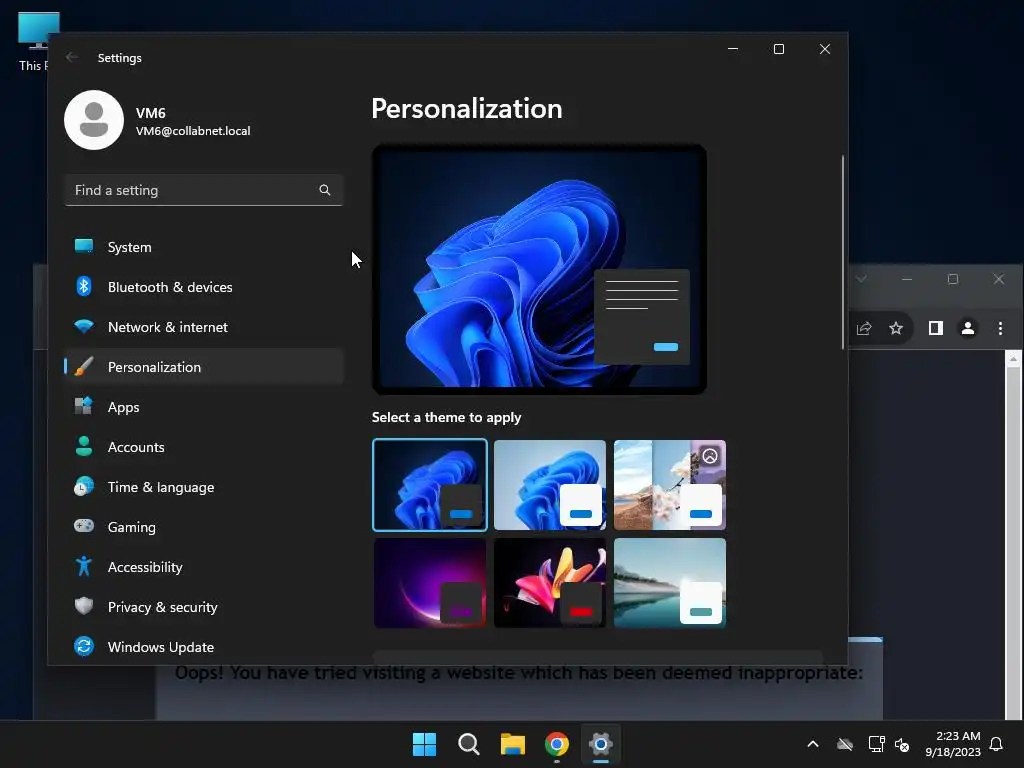Open the System settings category
Image resolution: width=1024 pixels, height=768 pixels.
tap(204, 247)
